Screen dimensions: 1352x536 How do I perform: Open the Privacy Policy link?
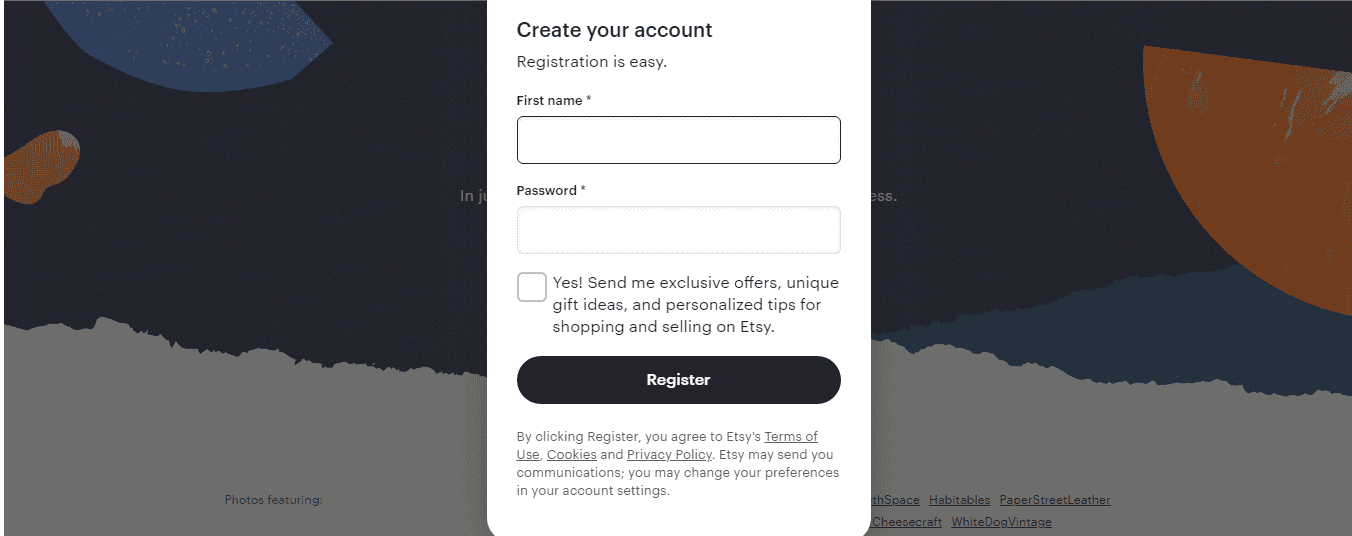669,455
